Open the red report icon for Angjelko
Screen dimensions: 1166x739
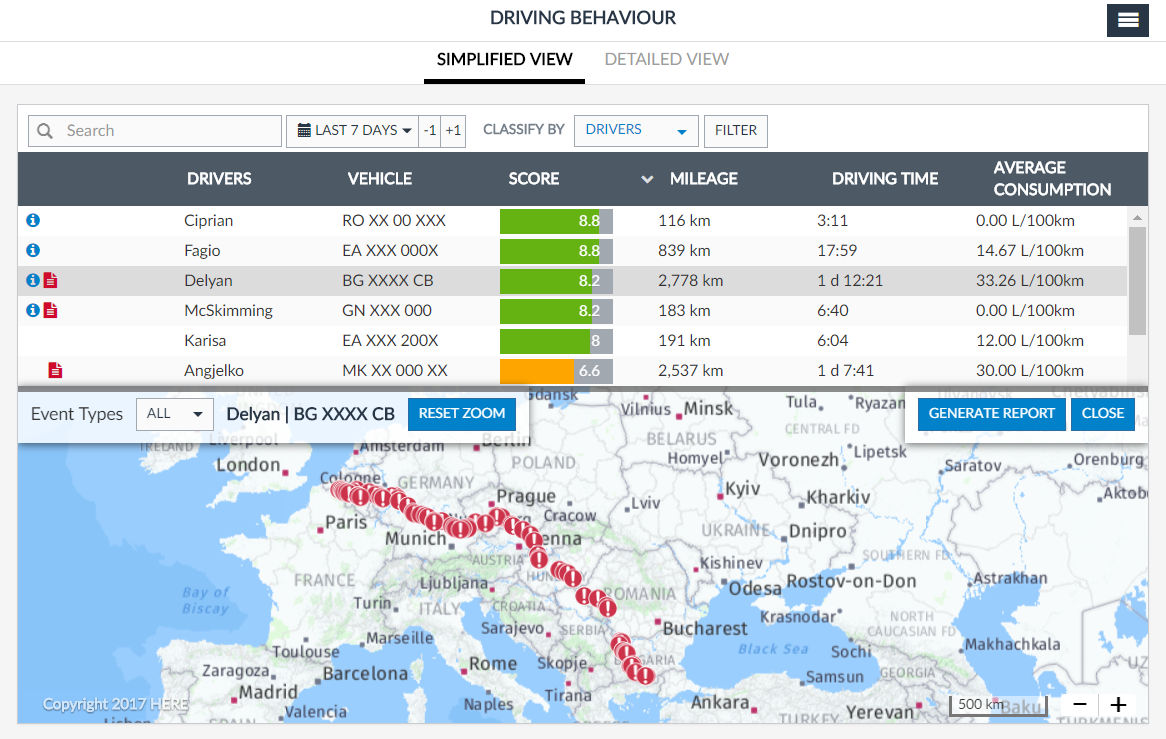[x=56, y=371]
